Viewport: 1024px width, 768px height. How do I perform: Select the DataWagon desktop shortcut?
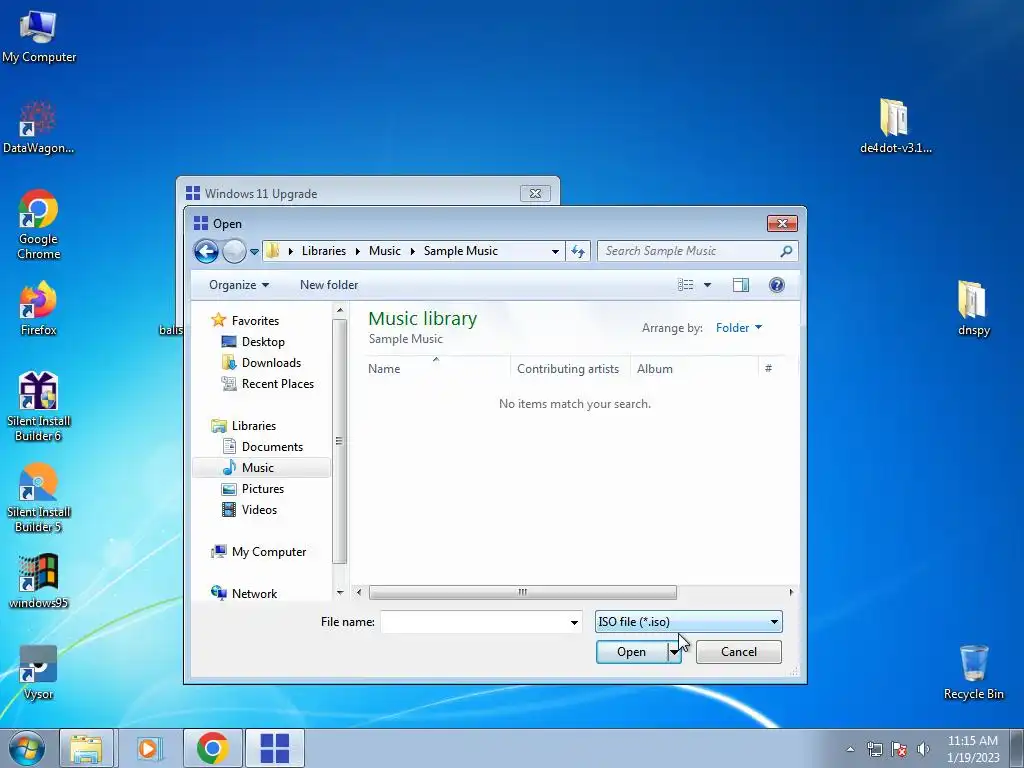pos(38,128)
